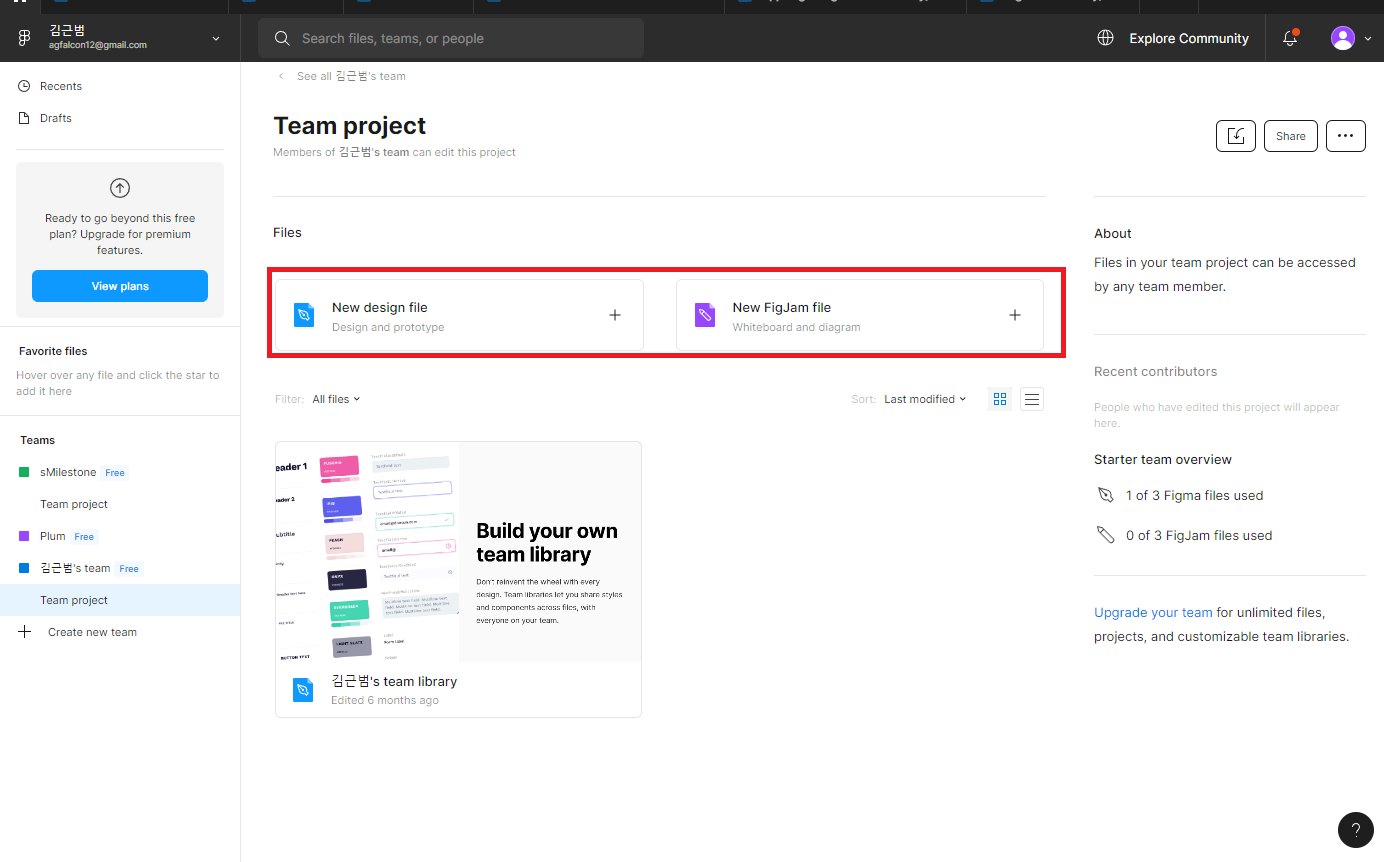Screen dimensions: 1384x862
Task: Switch to grid view
Action: [x=999, y=399]
